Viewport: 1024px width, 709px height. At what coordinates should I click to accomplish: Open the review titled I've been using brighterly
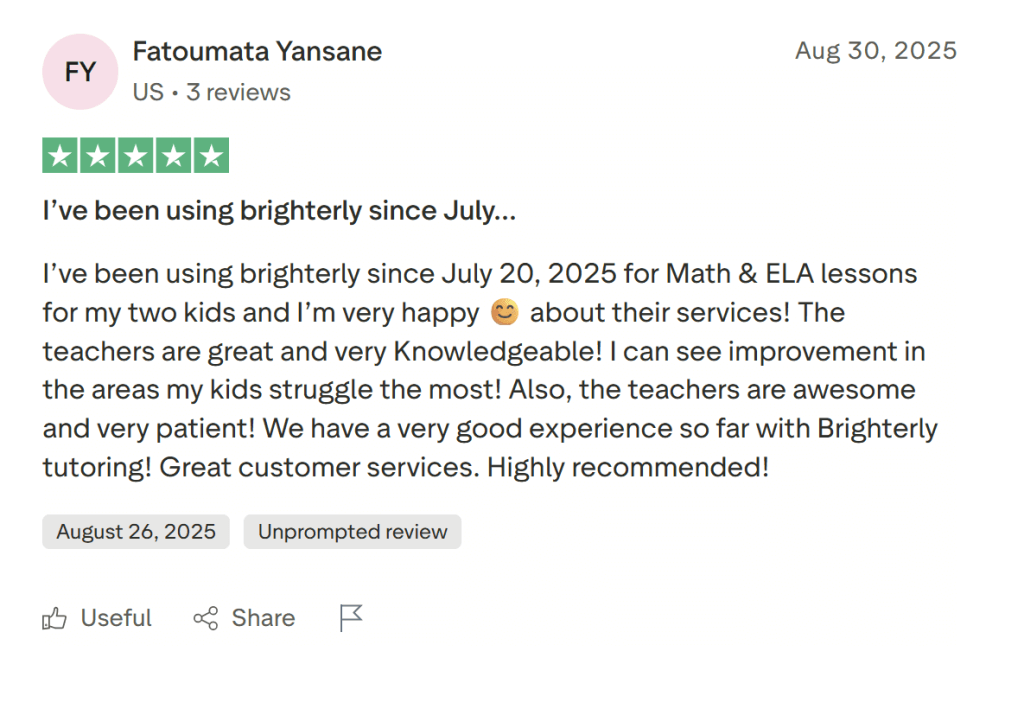click(279, 210)
